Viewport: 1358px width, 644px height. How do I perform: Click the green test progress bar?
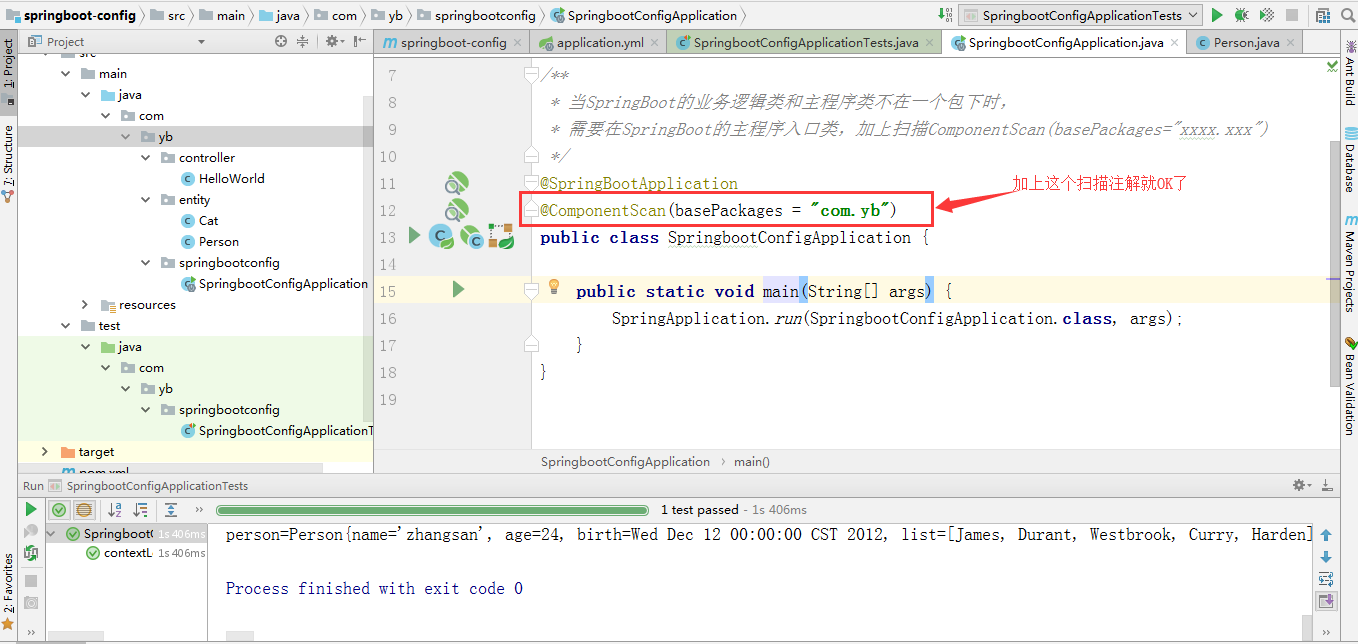432,509
